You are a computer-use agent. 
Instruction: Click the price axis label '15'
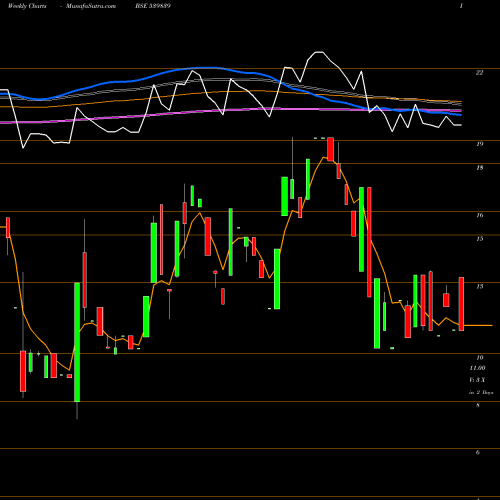(x=479, y=239)
